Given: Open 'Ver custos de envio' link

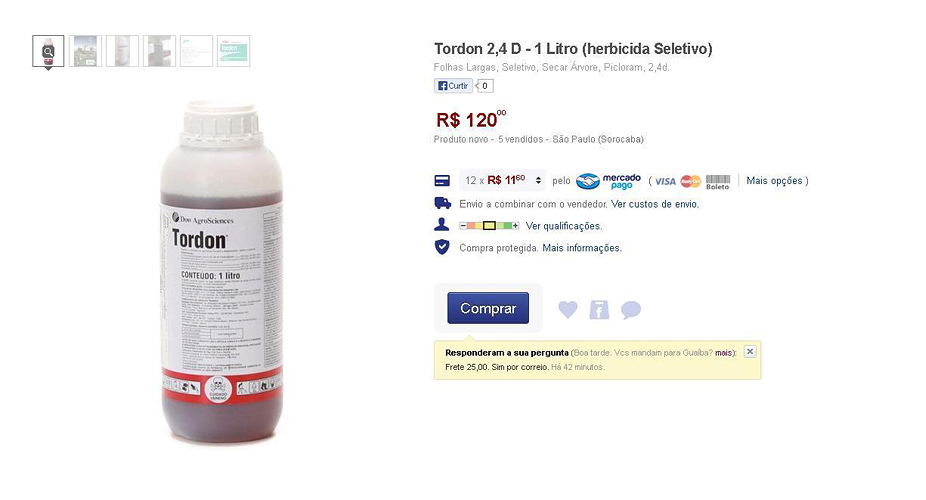Looking at the screenshot, I should click(655, 204).
